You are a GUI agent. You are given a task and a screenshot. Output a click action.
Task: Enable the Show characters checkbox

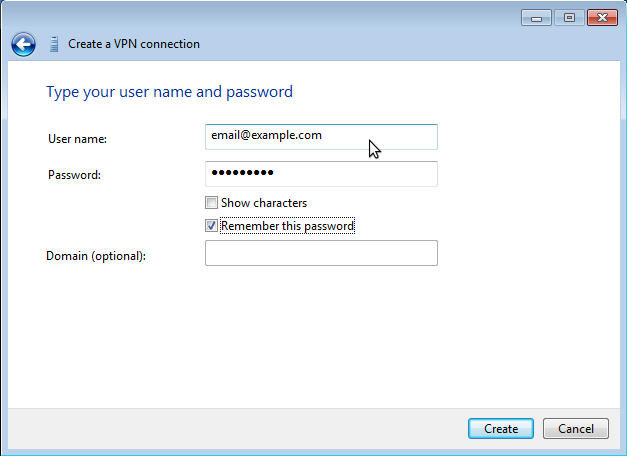tap(211, 203)
